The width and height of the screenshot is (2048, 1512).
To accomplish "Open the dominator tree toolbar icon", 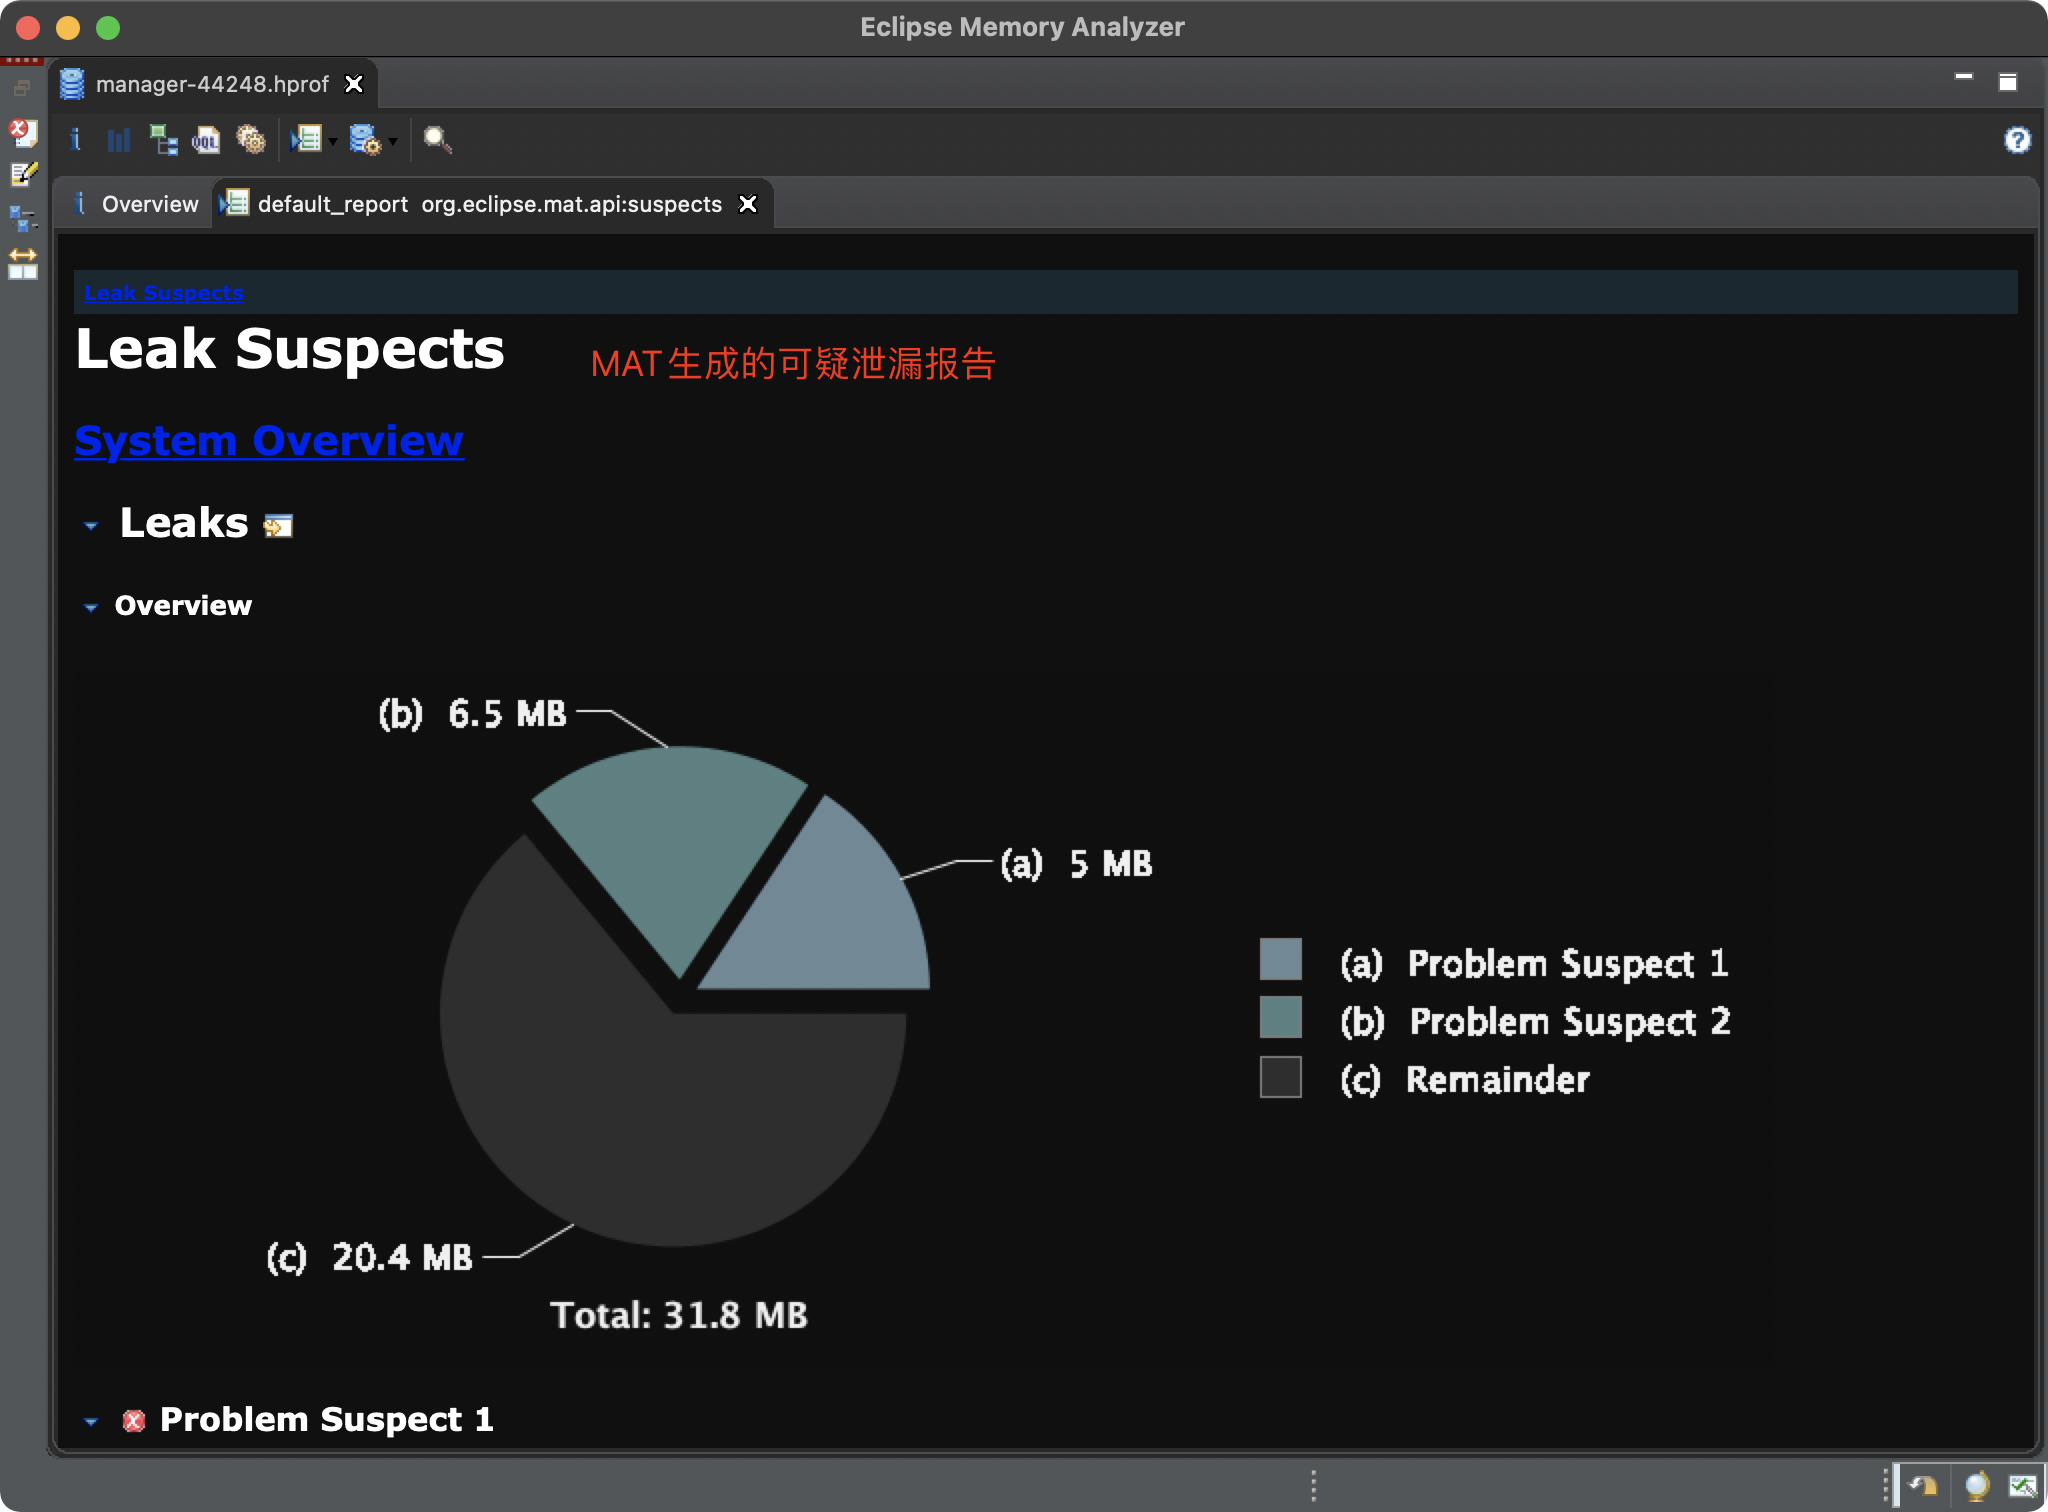I will [163, 140].
